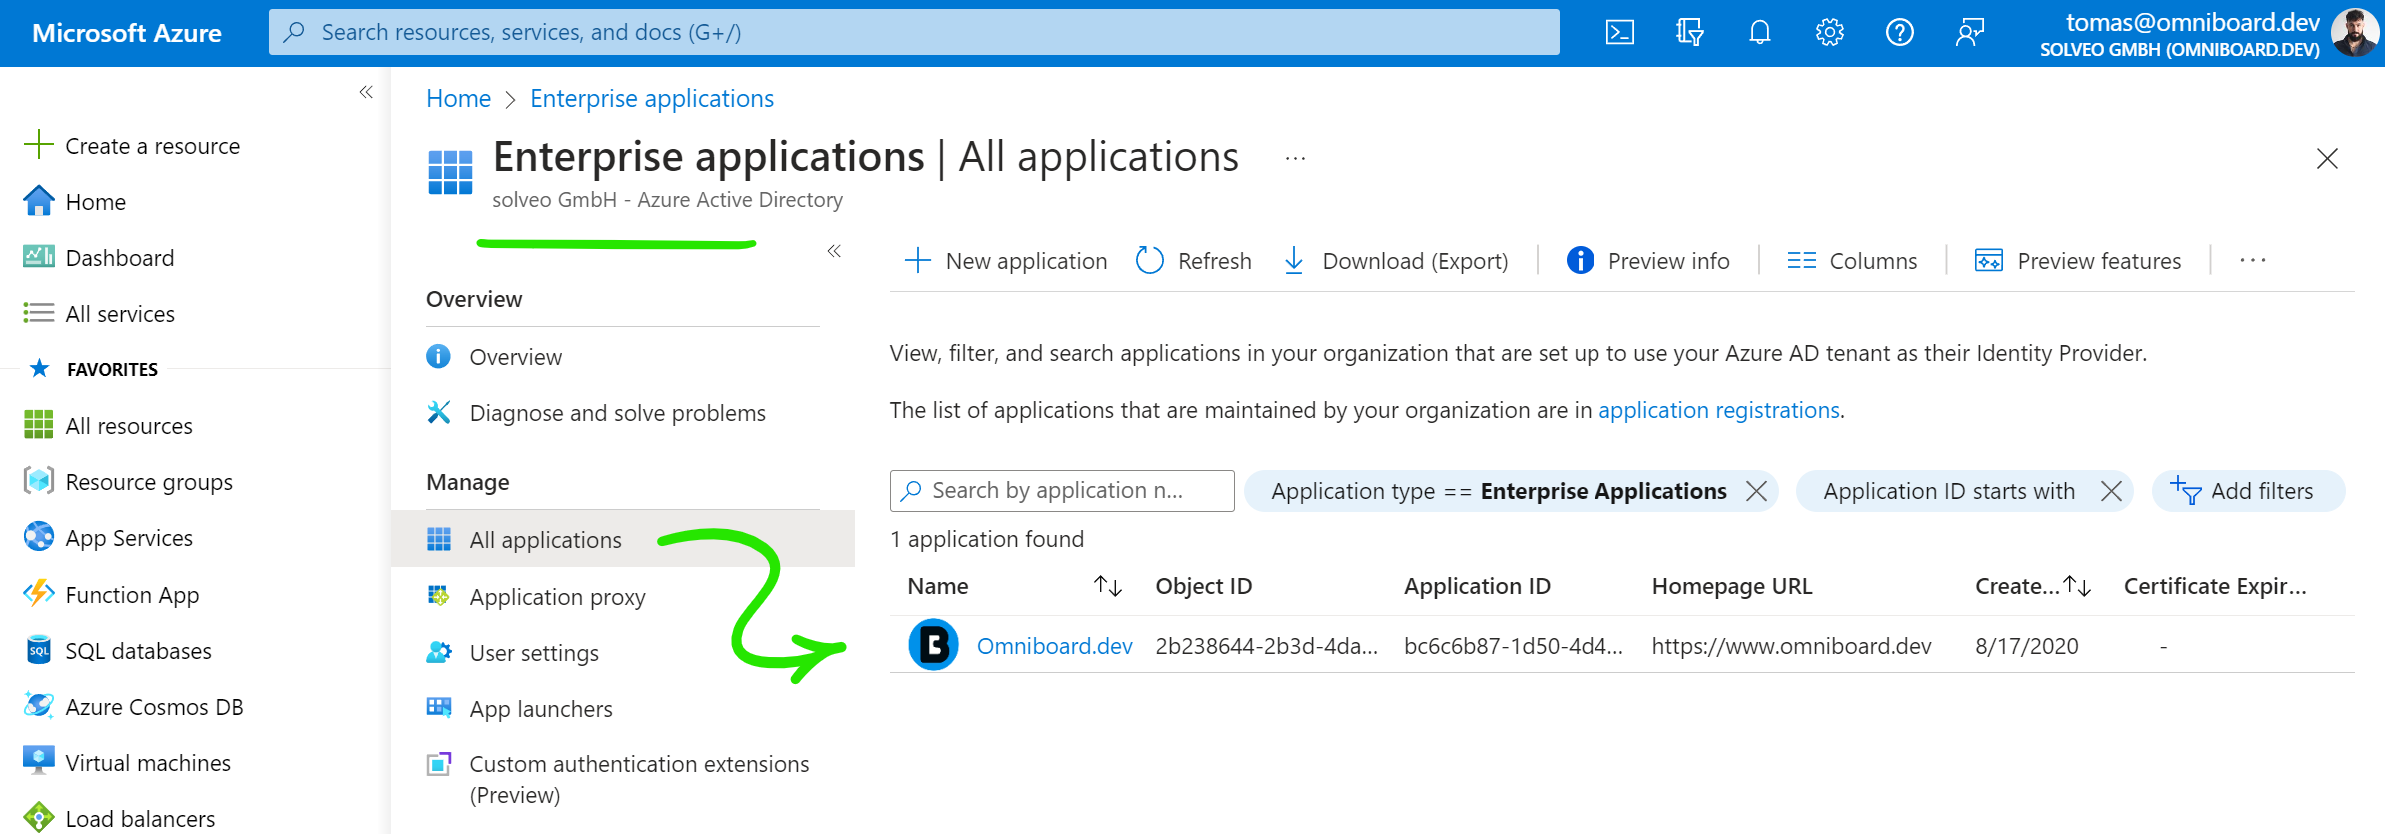The width and height of the screenshot is (2385, 834).
Task: Click the Home breadcrumb link
Action: (458, 99)
